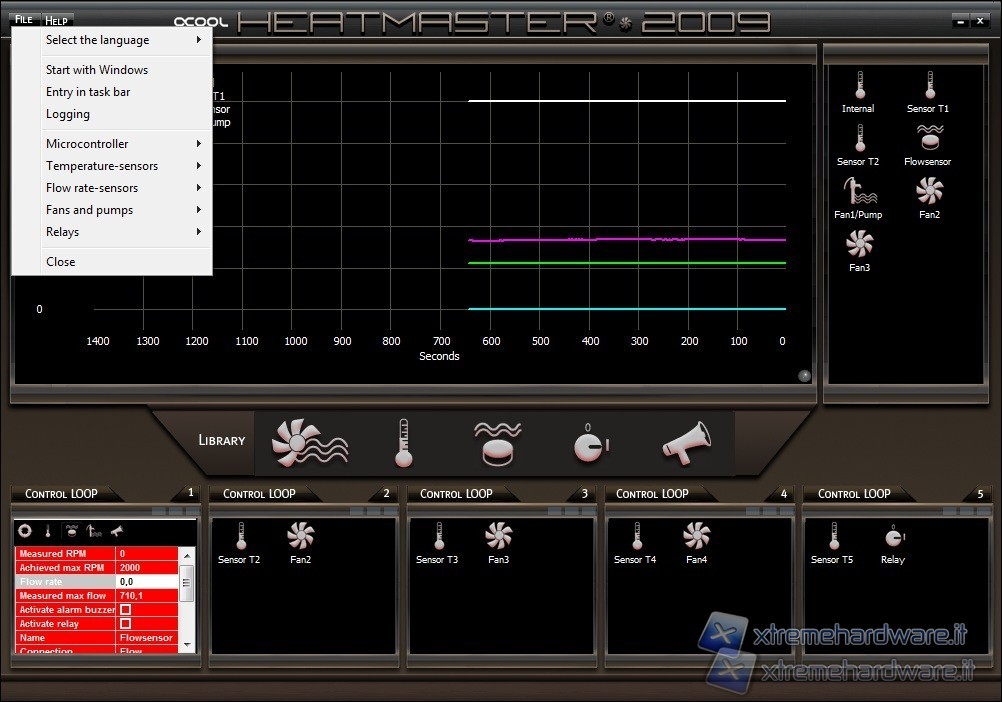1002x702 pixels.
Task: Toggle Start with Windows option
Action: tap(97, 70)
